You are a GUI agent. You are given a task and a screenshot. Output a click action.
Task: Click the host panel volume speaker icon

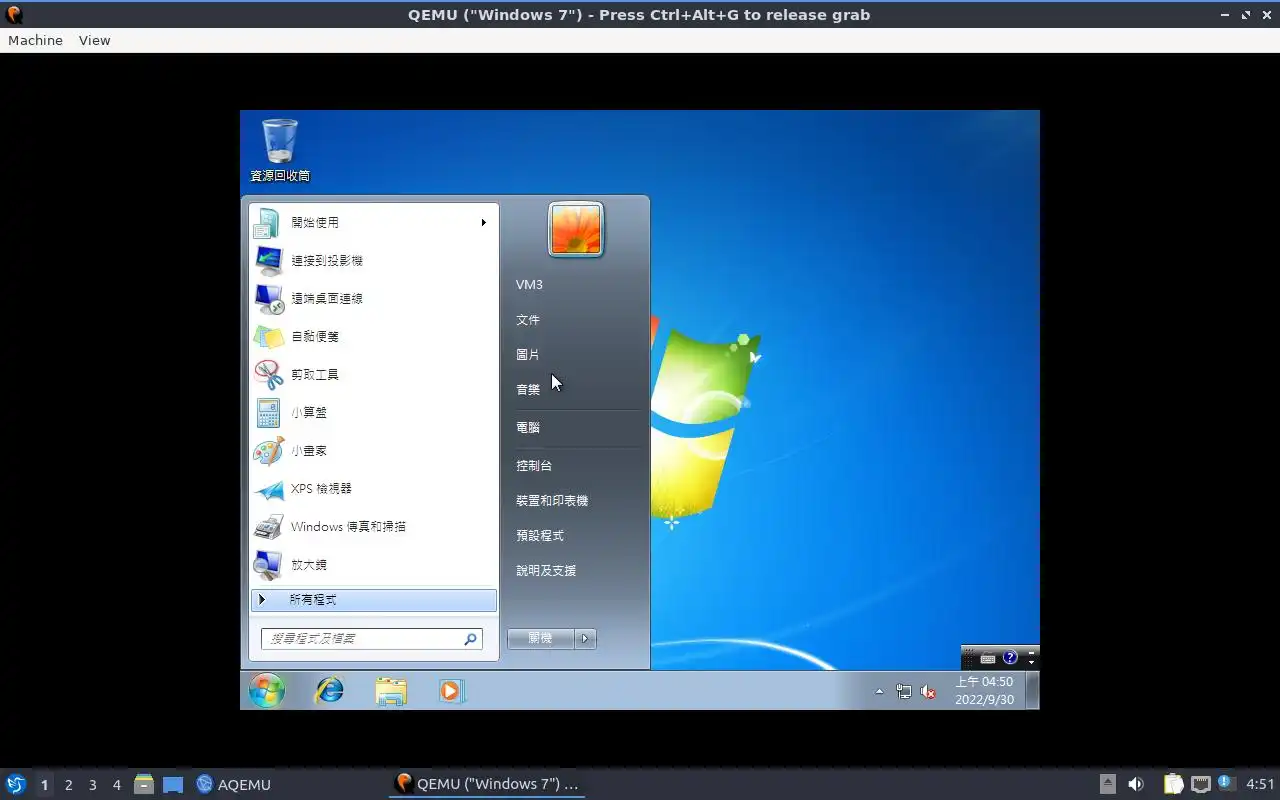click(x=1136, y=784)
